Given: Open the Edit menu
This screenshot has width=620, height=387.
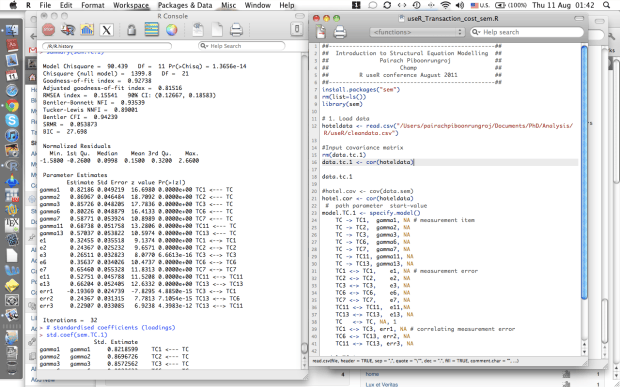Looking at the screenshot, I should (66, 5).
